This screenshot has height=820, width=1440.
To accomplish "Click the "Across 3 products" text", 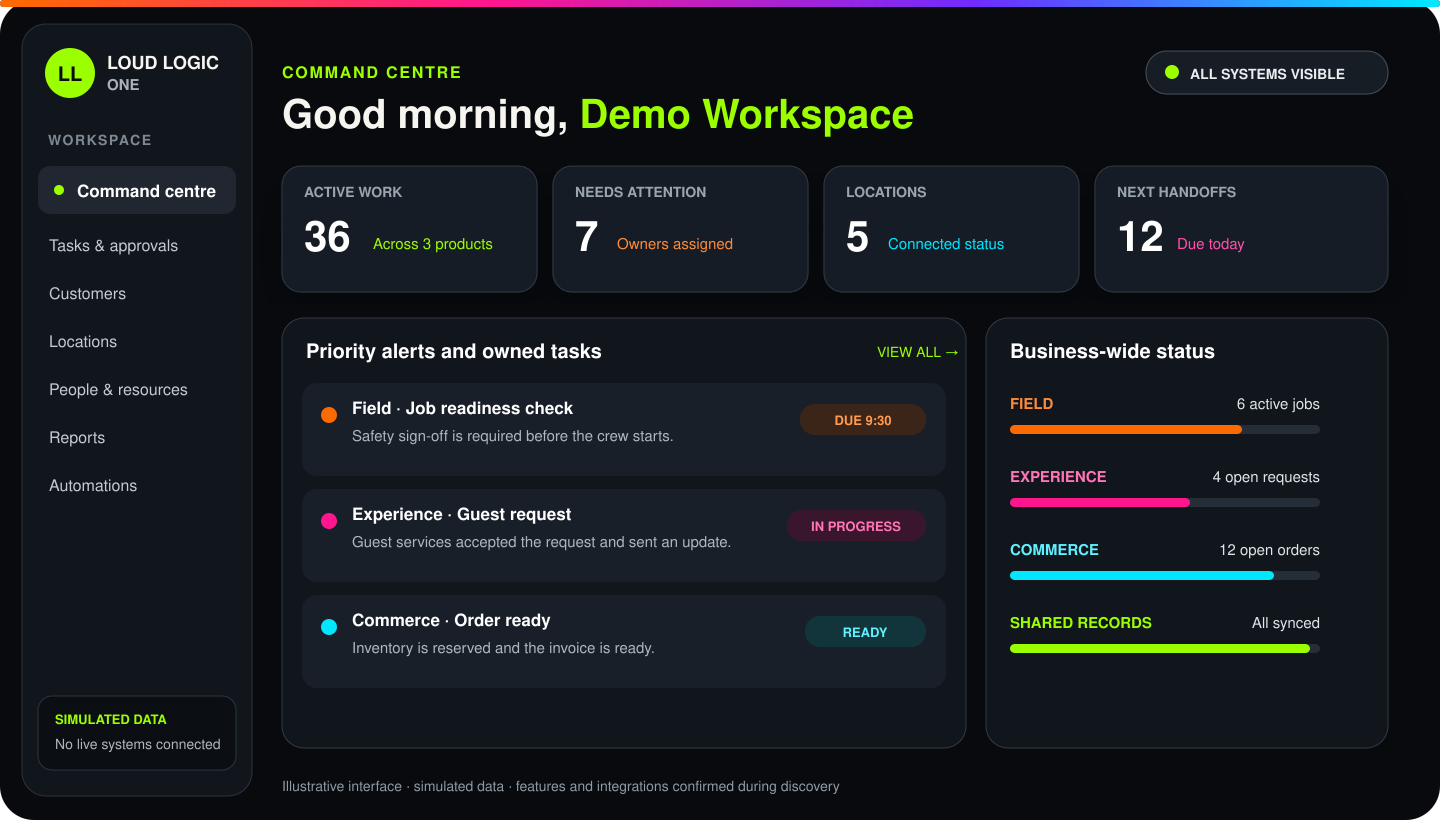I will (x=433, y=244).
